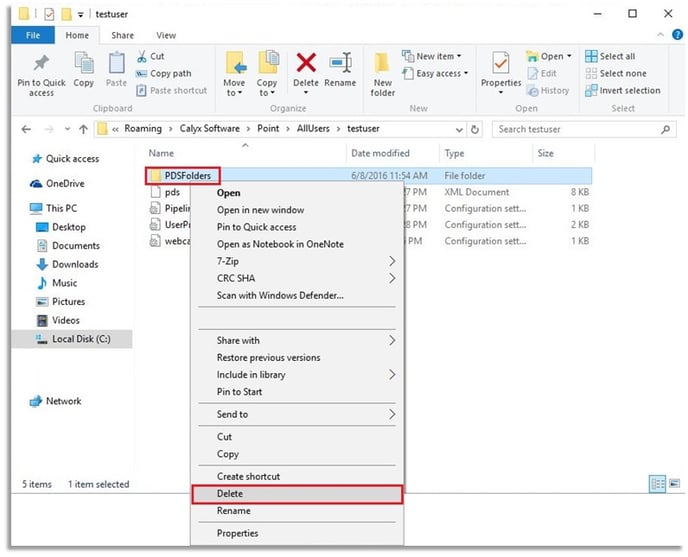Click Select none in the ribbon
688x557 pixels.
tap(616, 73)
